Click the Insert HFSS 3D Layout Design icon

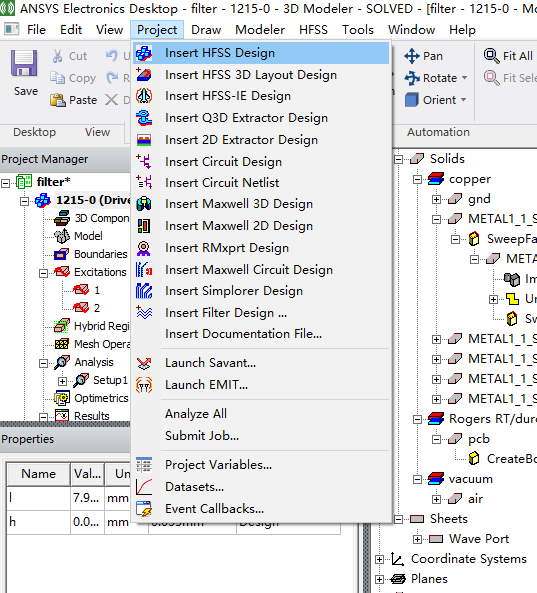144,75
